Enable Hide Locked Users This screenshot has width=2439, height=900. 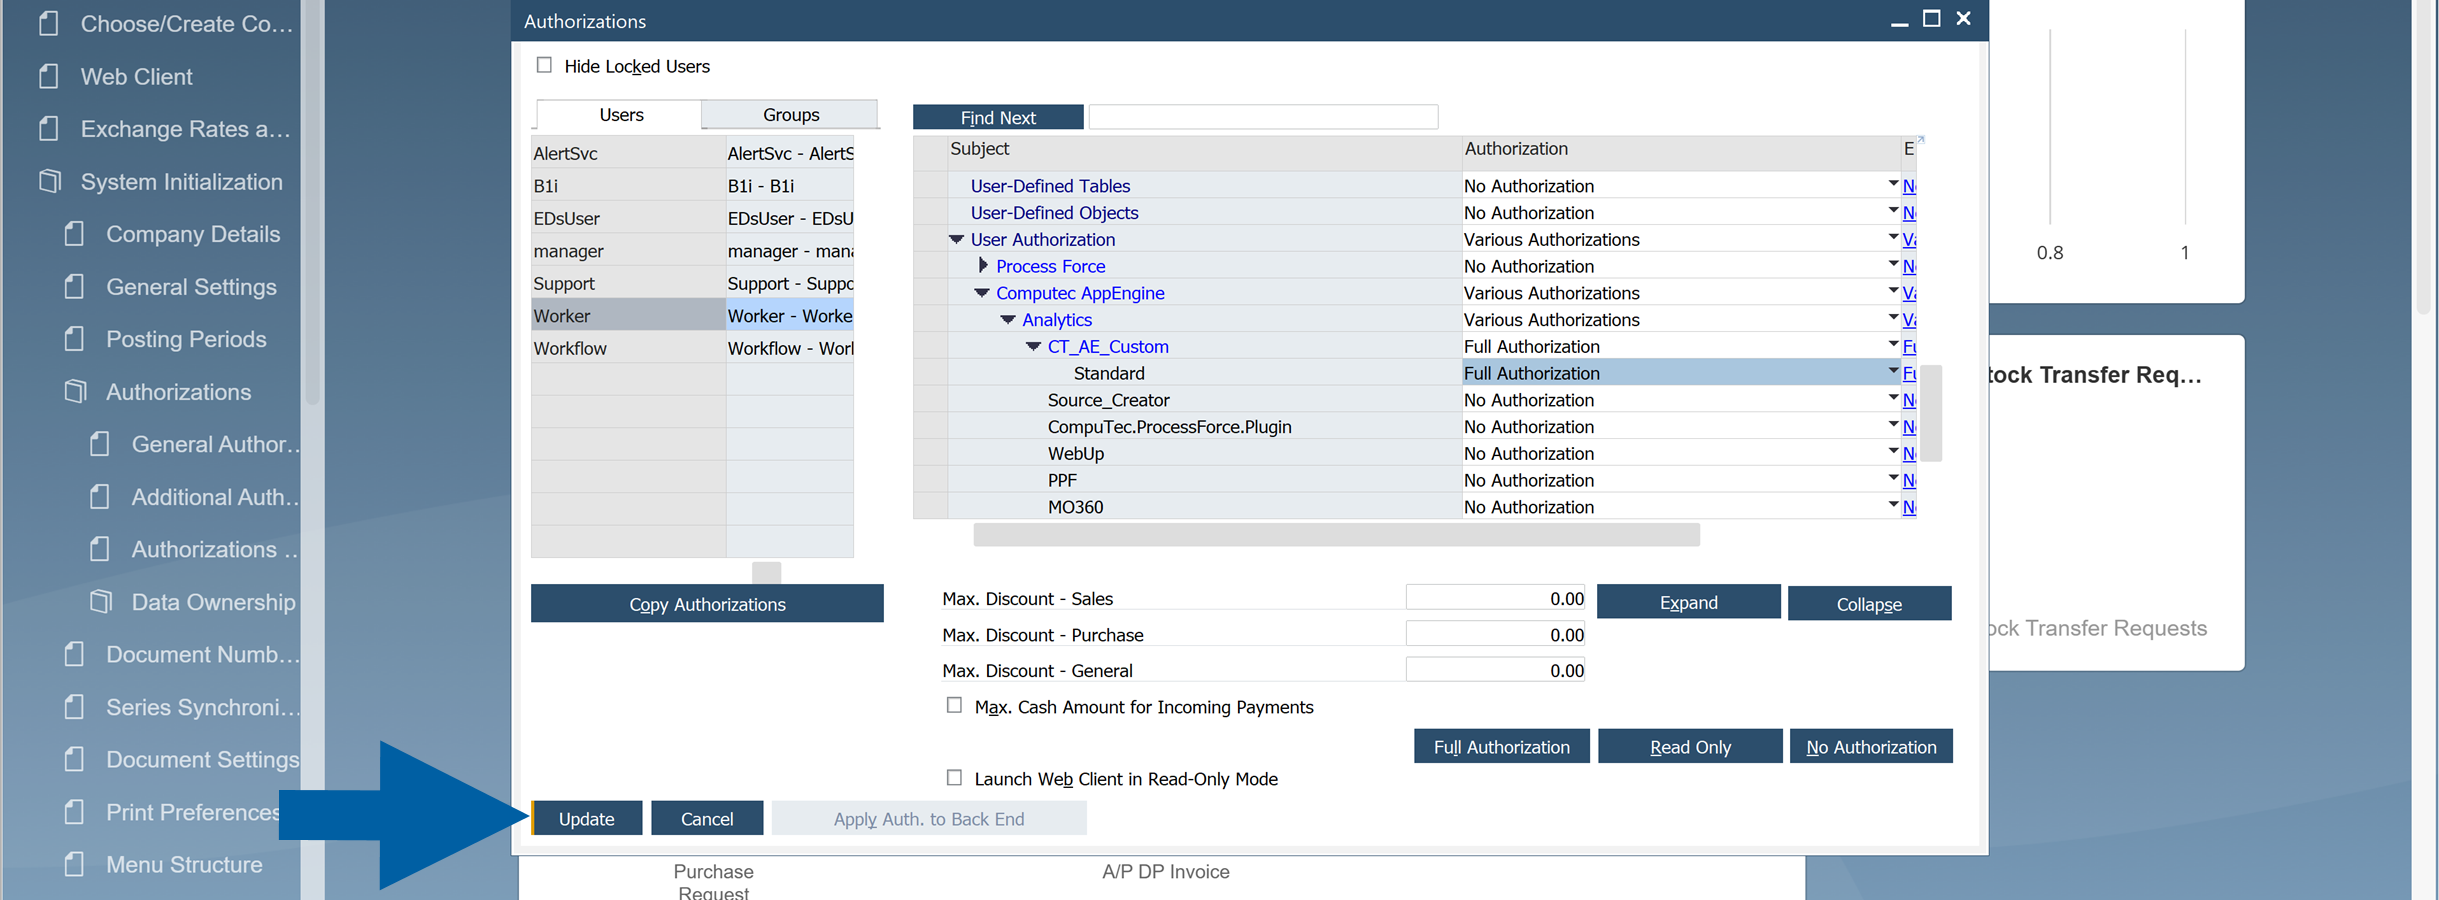545,64
